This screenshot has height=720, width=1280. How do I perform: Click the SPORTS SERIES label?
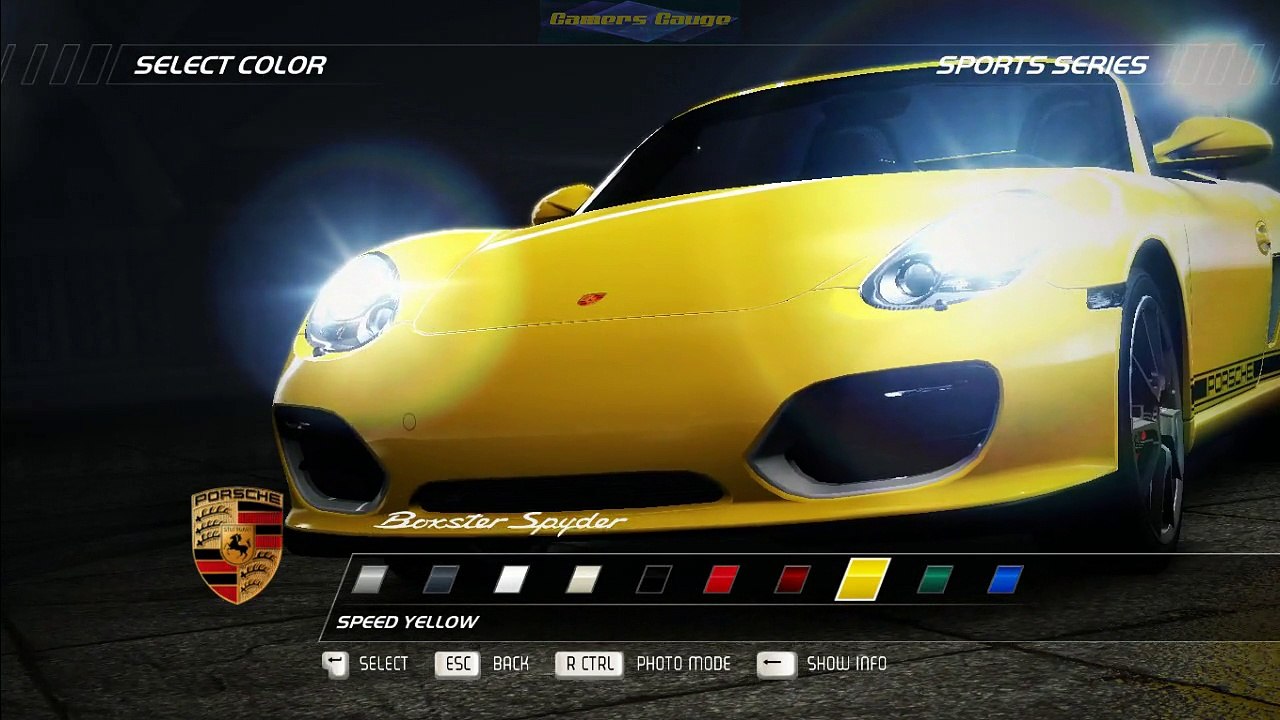pos(1042,66)
